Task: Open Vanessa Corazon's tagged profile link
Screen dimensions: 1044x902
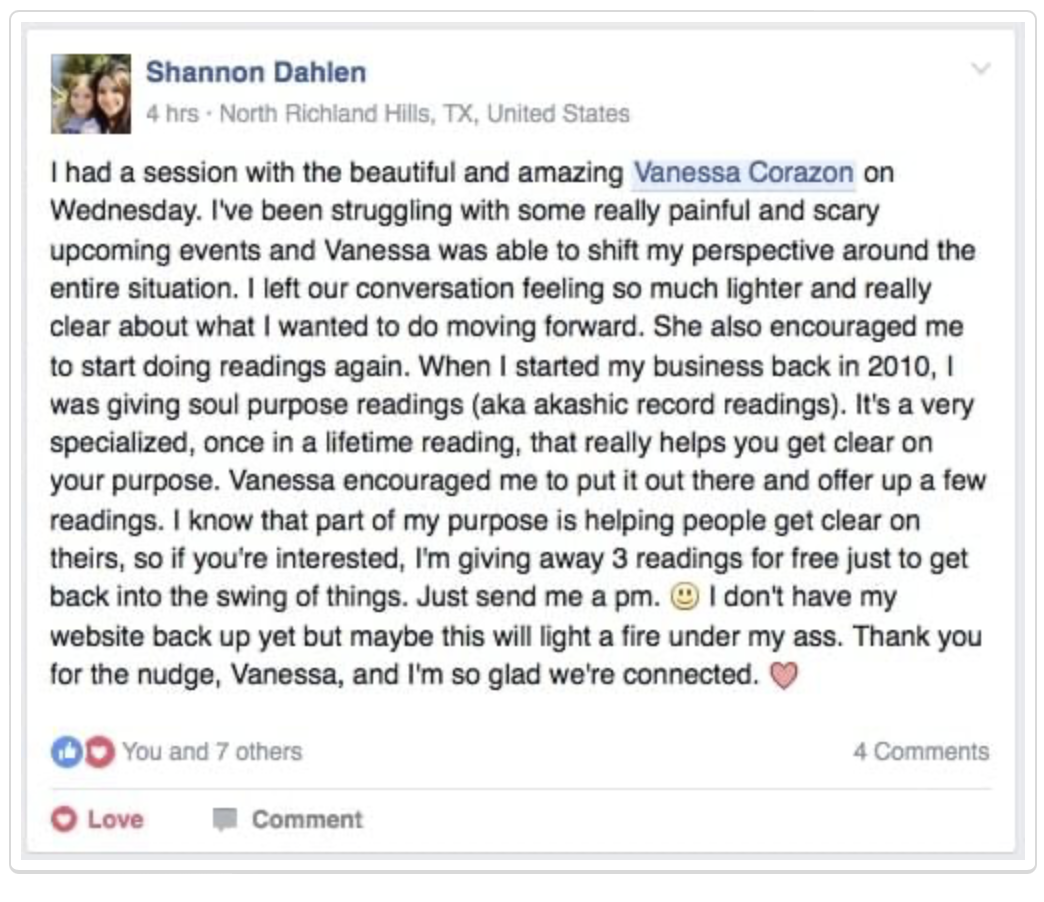Action: click(744, 173)
